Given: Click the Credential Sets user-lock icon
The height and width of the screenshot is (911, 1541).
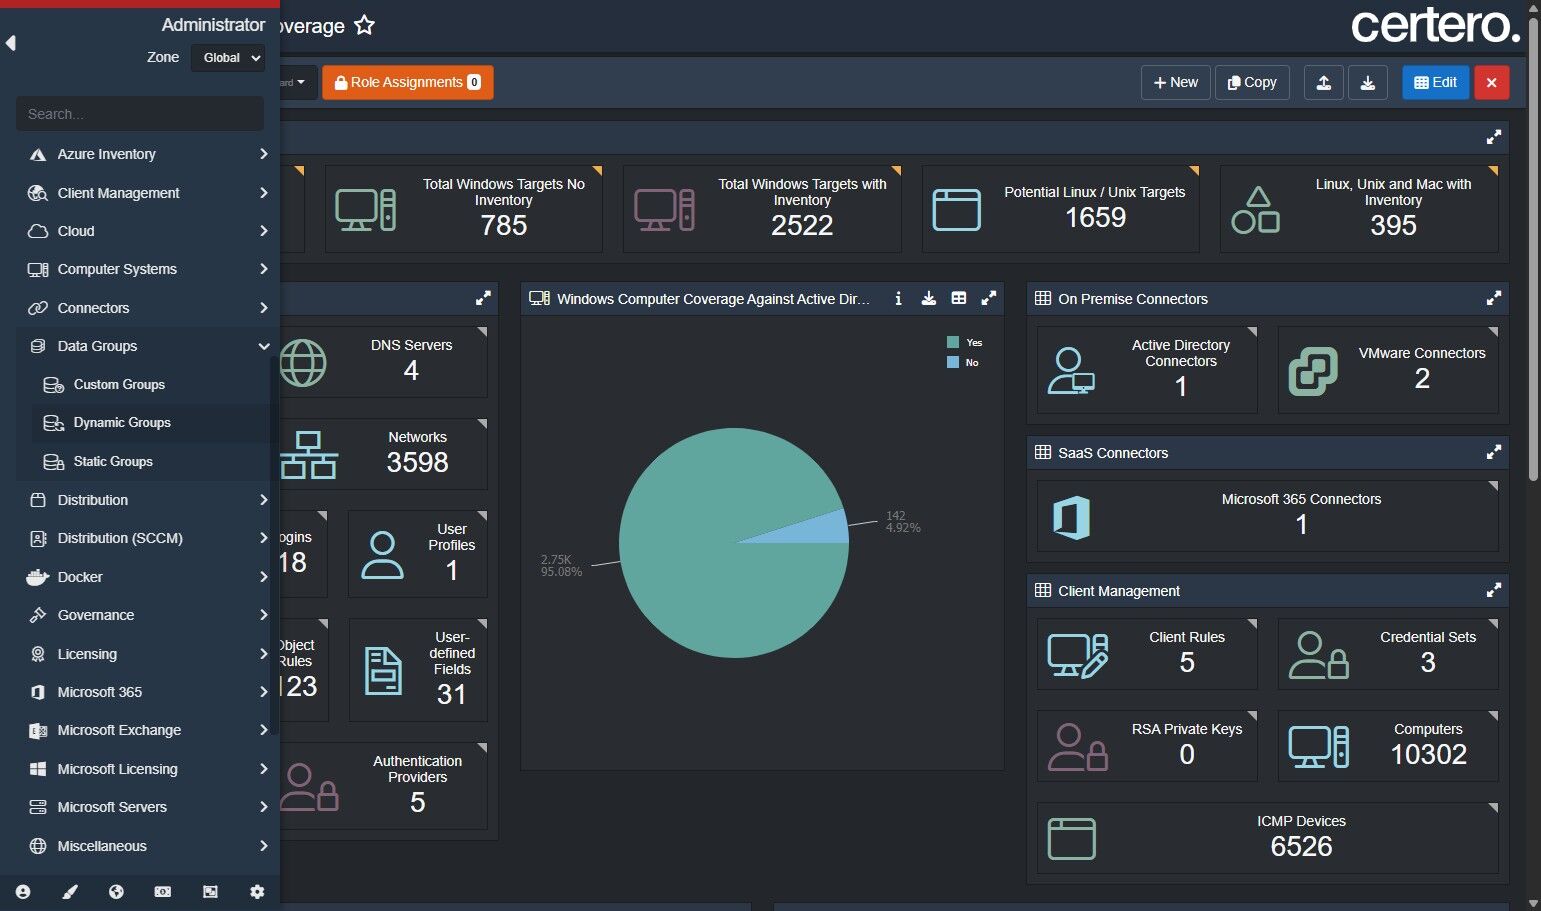Looking at the screenshot, I should tap(1319, 655).
